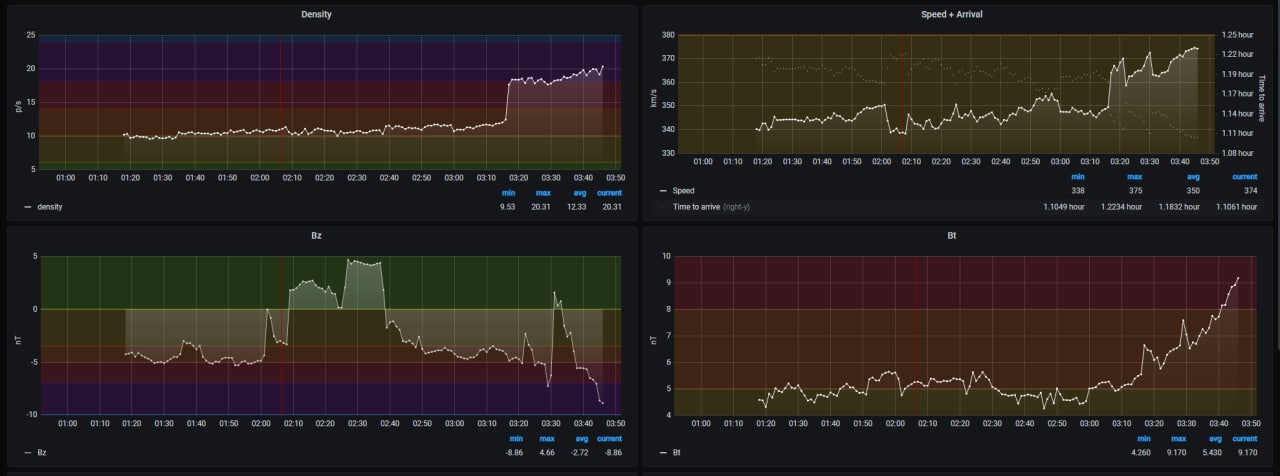This screenshot has width=1280, height=476.
Task: Click Time to arrive current 1.1061 hour
Action: coord(1237,207)
